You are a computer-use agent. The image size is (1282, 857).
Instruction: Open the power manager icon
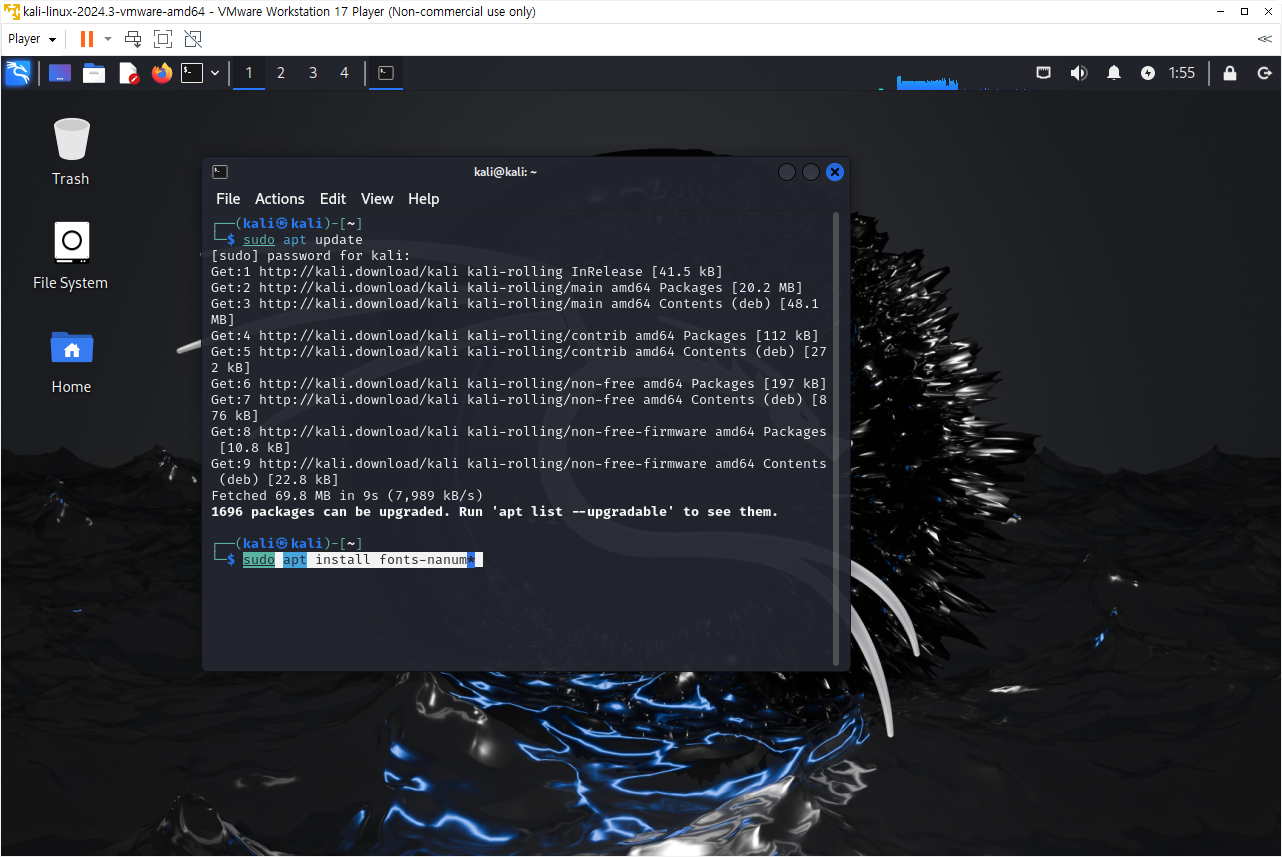(x=1148, y=73)
